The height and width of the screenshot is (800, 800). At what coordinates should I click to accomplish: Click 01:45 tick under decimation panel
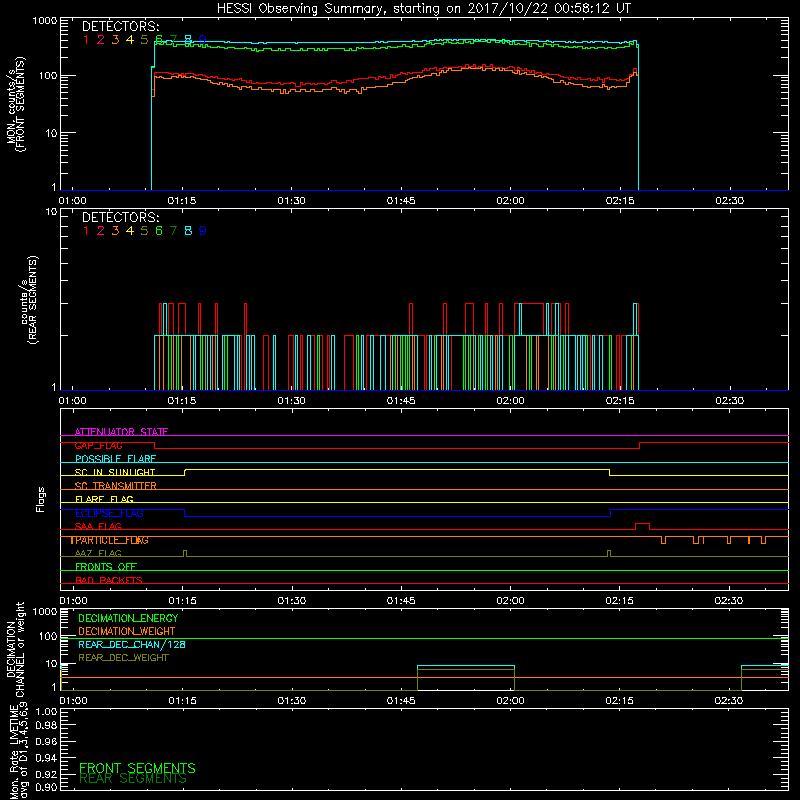401,701
